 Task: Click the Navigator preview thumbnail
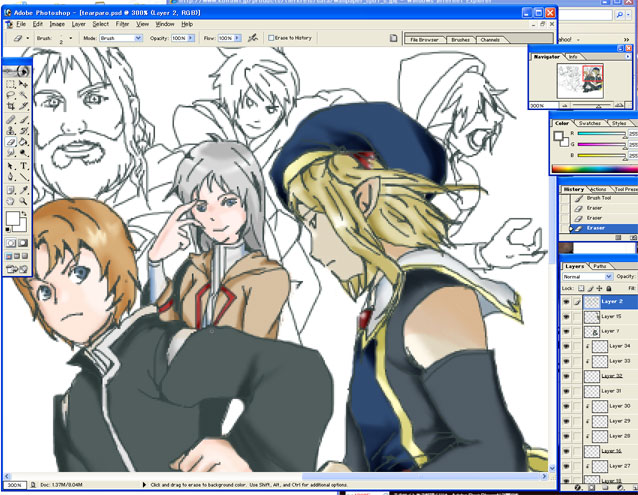point(580,81)
